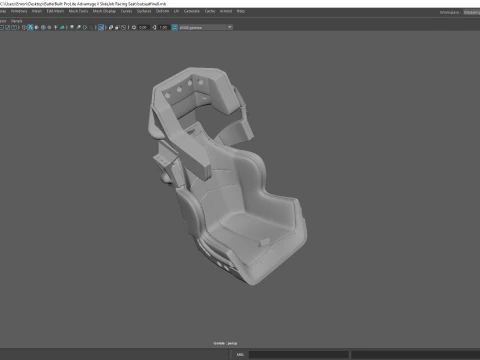Open the Workspace Modeling dropdown
Image resolution: width=480 pixels, height=360 pixels.
tap(471, 12)
